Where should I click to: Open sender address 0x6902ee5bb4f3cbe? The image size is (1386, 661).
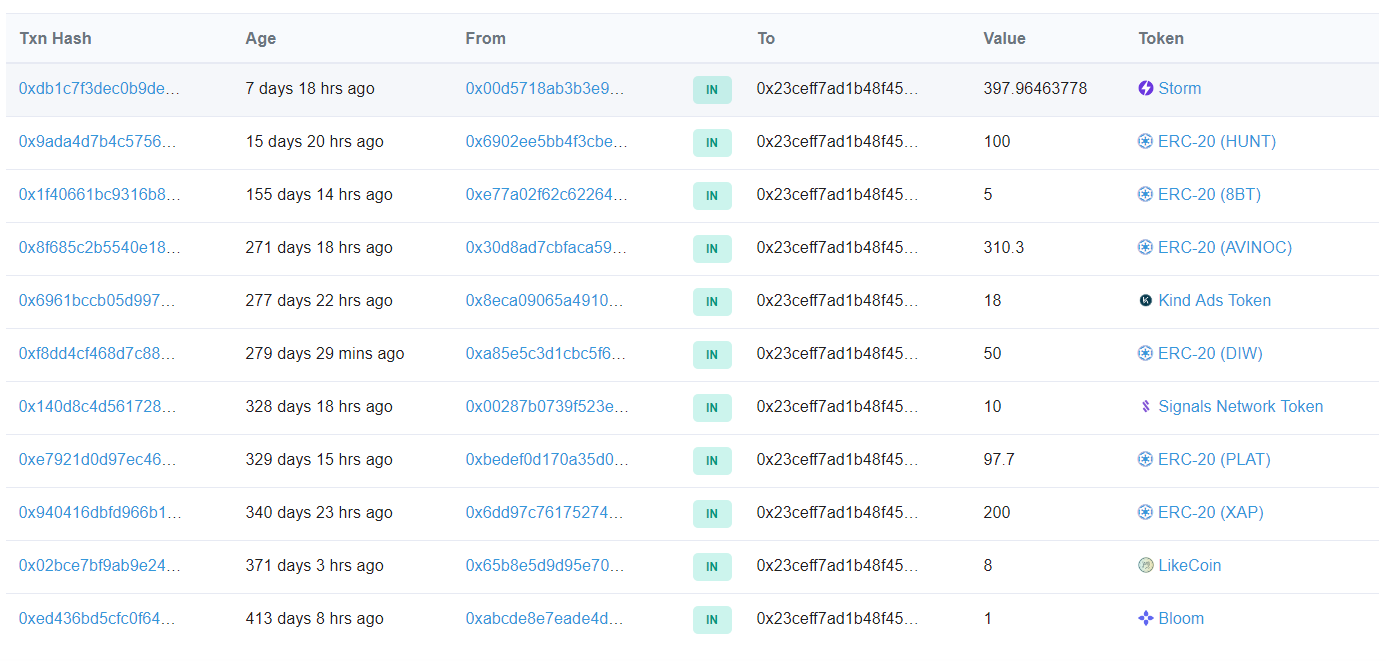click(x=547, y=141)
